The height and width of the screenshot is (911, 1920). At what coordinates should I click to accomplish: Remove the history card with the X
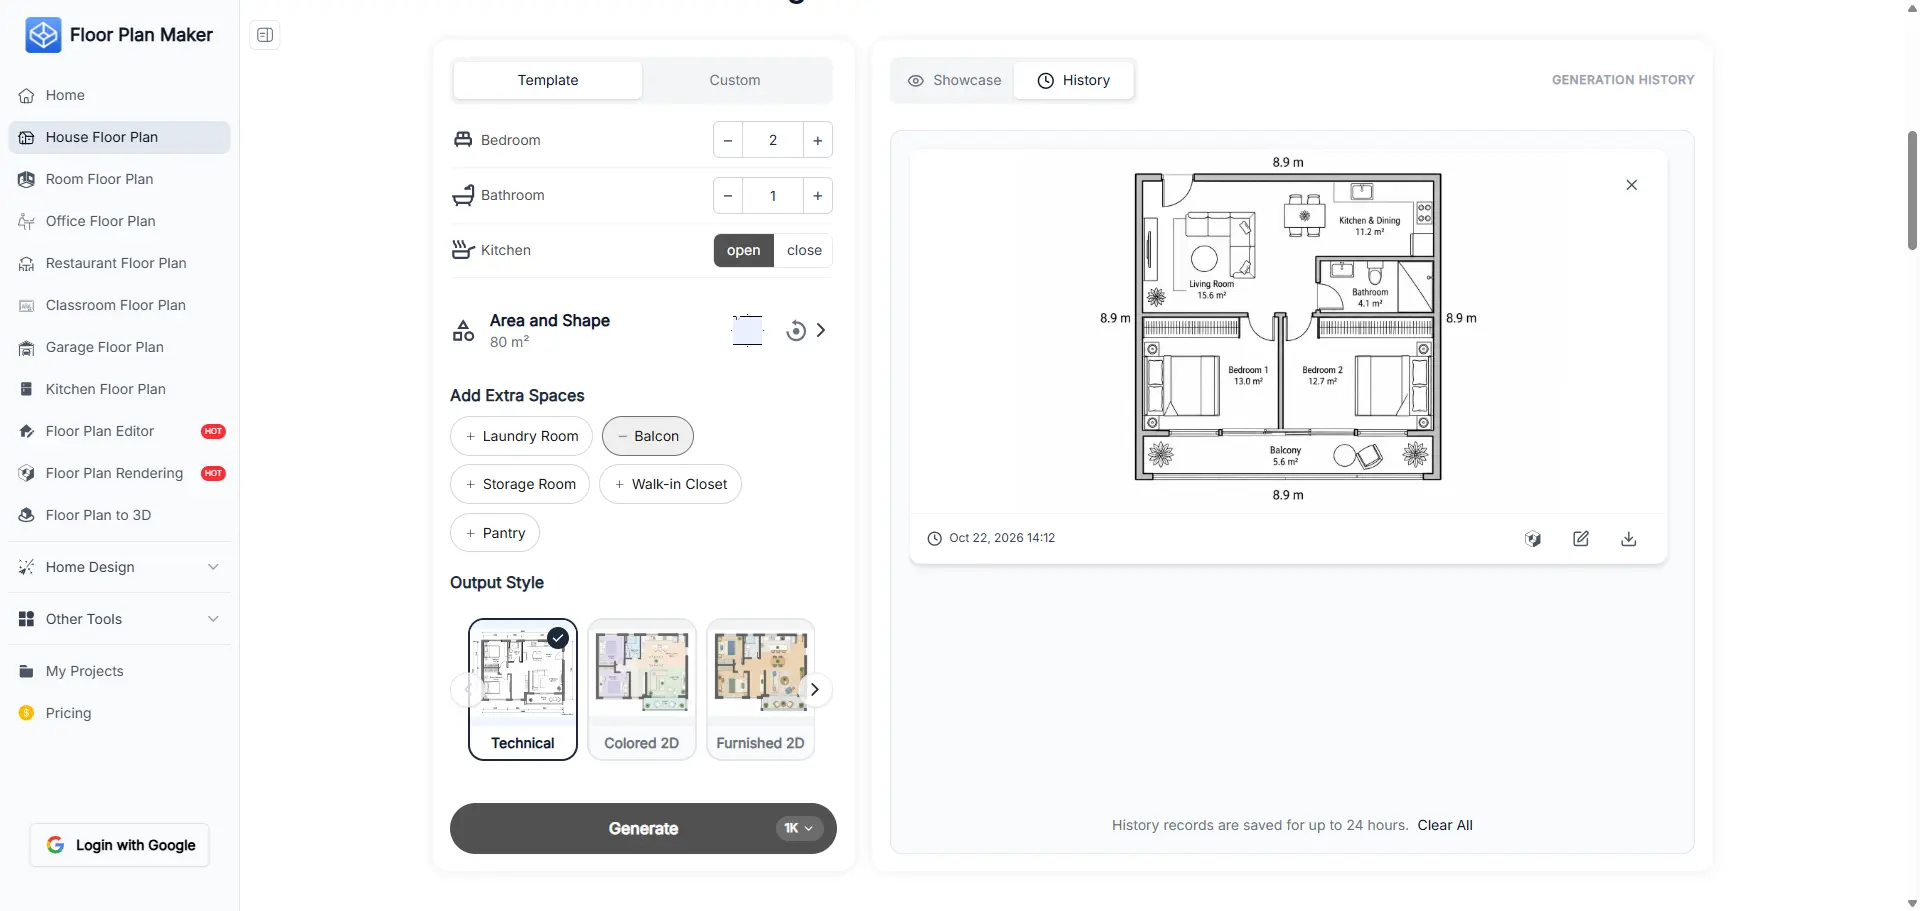point(1632,185)
